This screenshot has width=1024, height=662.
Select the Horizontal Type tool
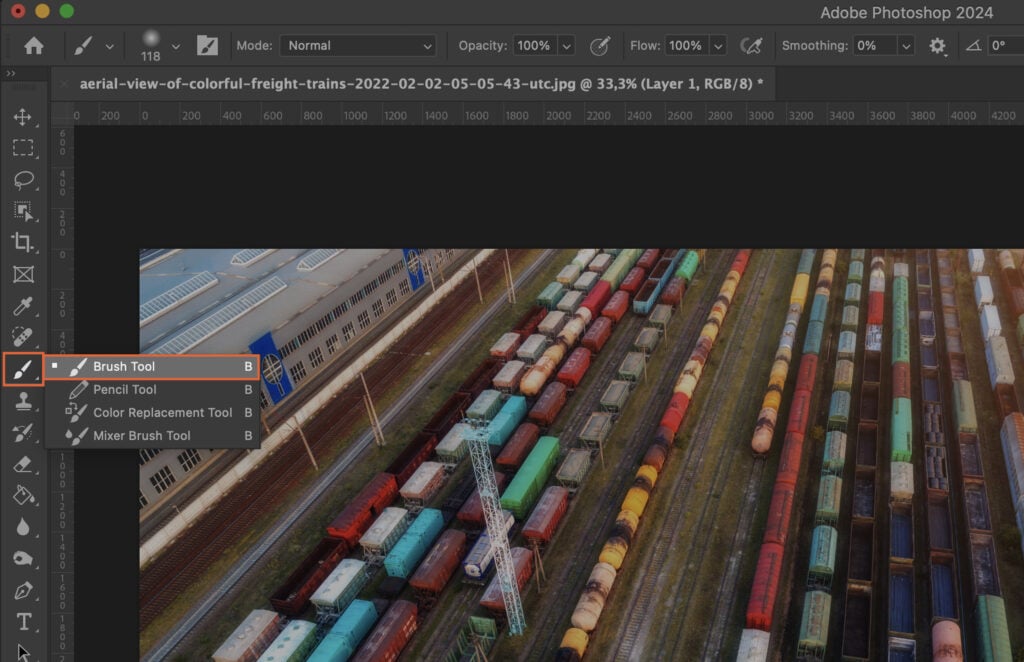[x=24, y=621]
